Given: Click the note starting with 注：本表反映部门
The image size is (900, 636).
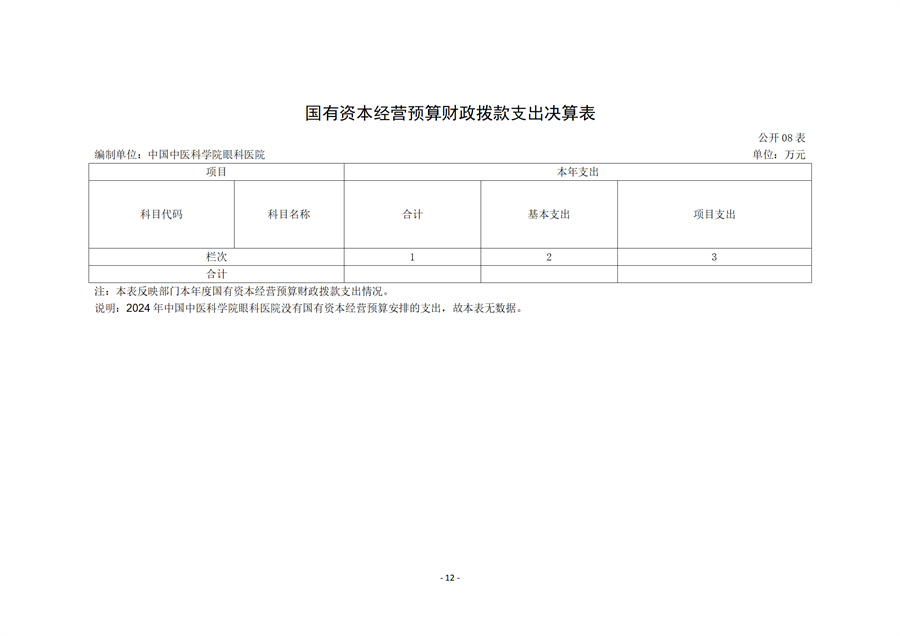Looking at the screenshot, I should pos(243,292).
